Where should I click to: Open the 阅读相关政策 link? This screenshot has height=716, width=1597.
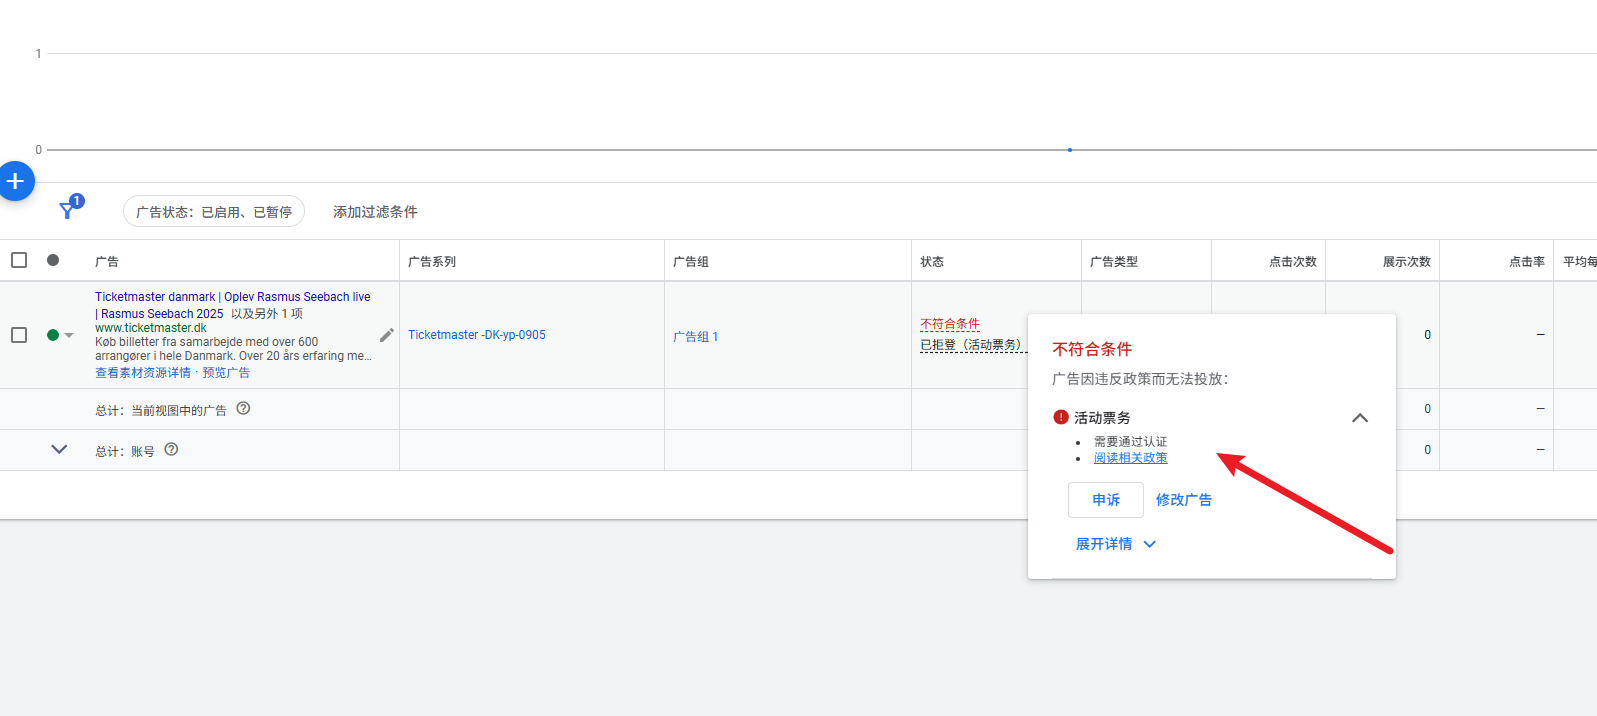pyautogui.click(x=1130, y=458)
